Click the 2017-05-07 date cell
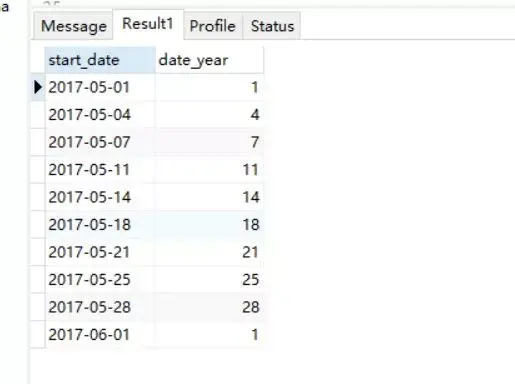This screenshot has width=515, height=384. pos(100,142)
